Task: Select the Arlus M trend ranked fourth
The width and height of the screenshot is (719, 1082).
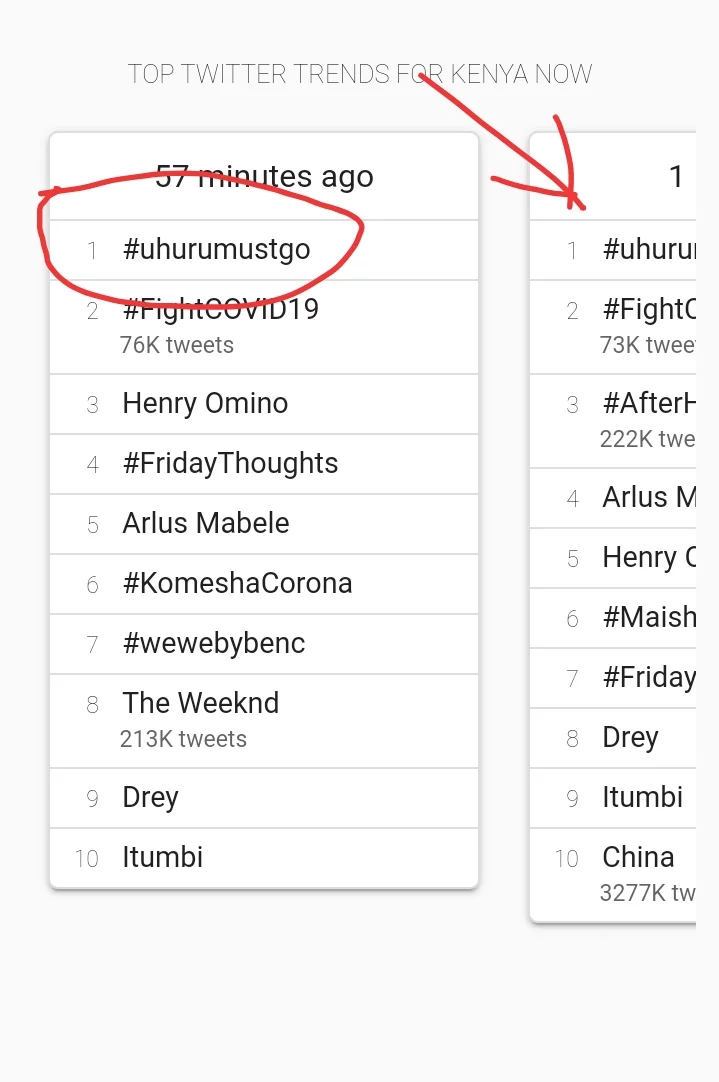Action: tap(648, 498)
